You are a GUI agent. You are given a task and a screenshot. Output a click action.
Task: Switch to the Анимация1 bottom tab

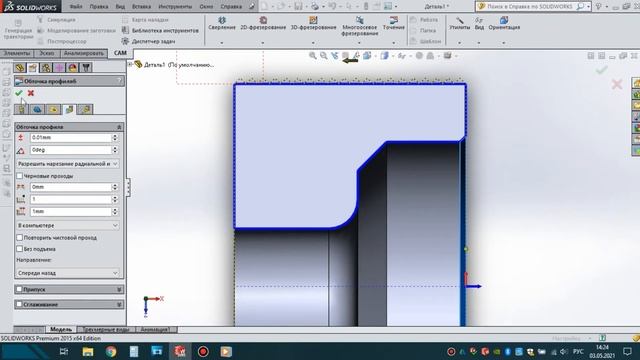pos(156,329)
